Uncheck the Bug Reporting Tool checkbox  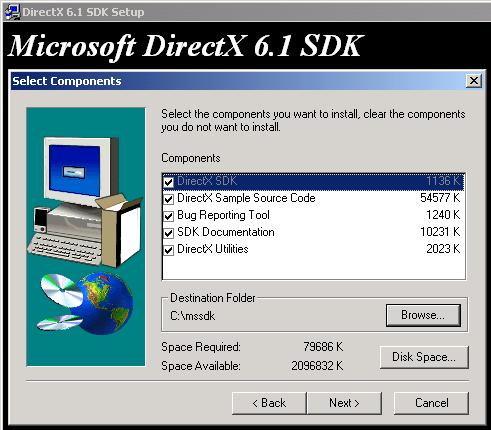(x=169, y=216)
